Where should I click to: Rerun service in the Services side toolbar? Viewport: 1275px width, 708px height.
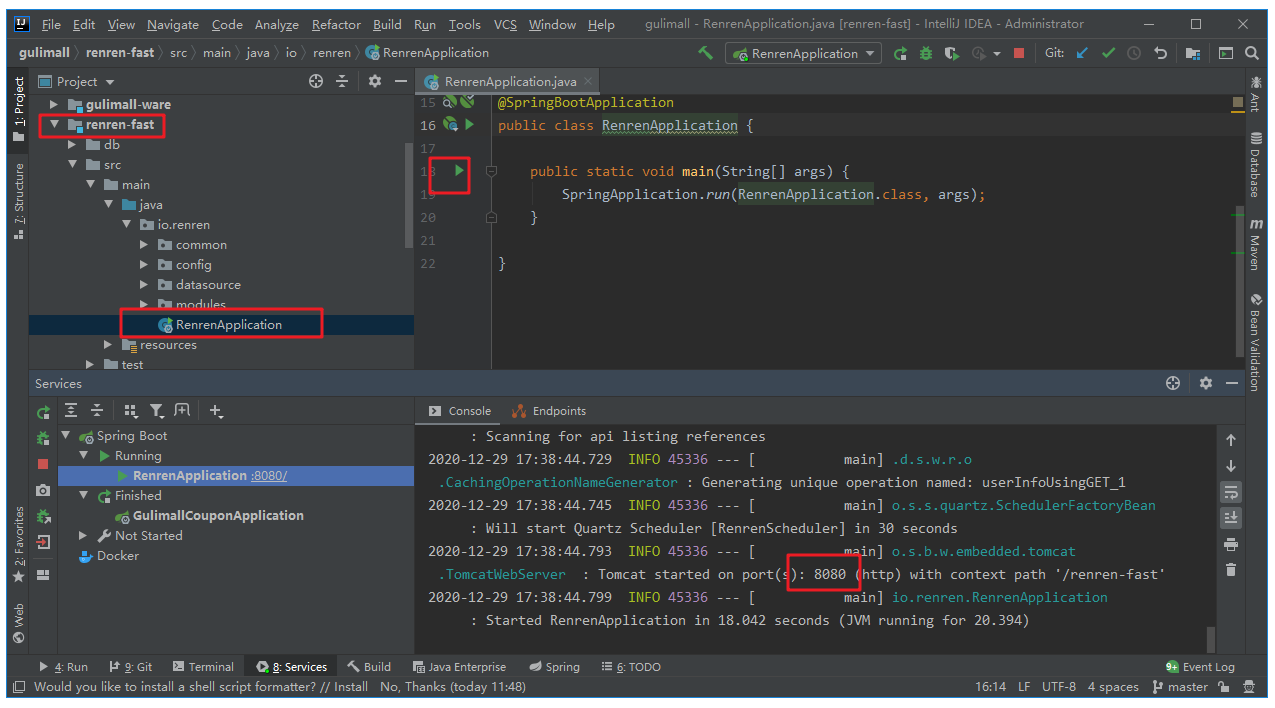point(43,411)
